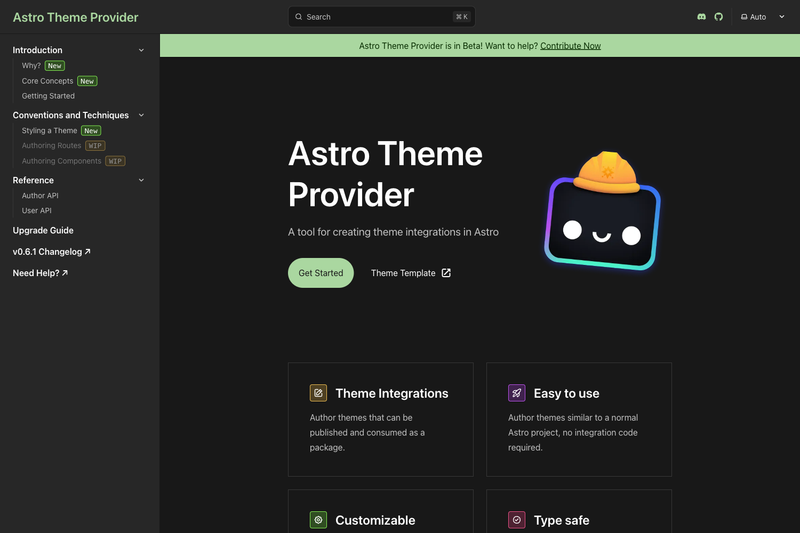Click the Customizable card heading
The width and height of the screenshot is (800, 533).
tap(375, 520)
